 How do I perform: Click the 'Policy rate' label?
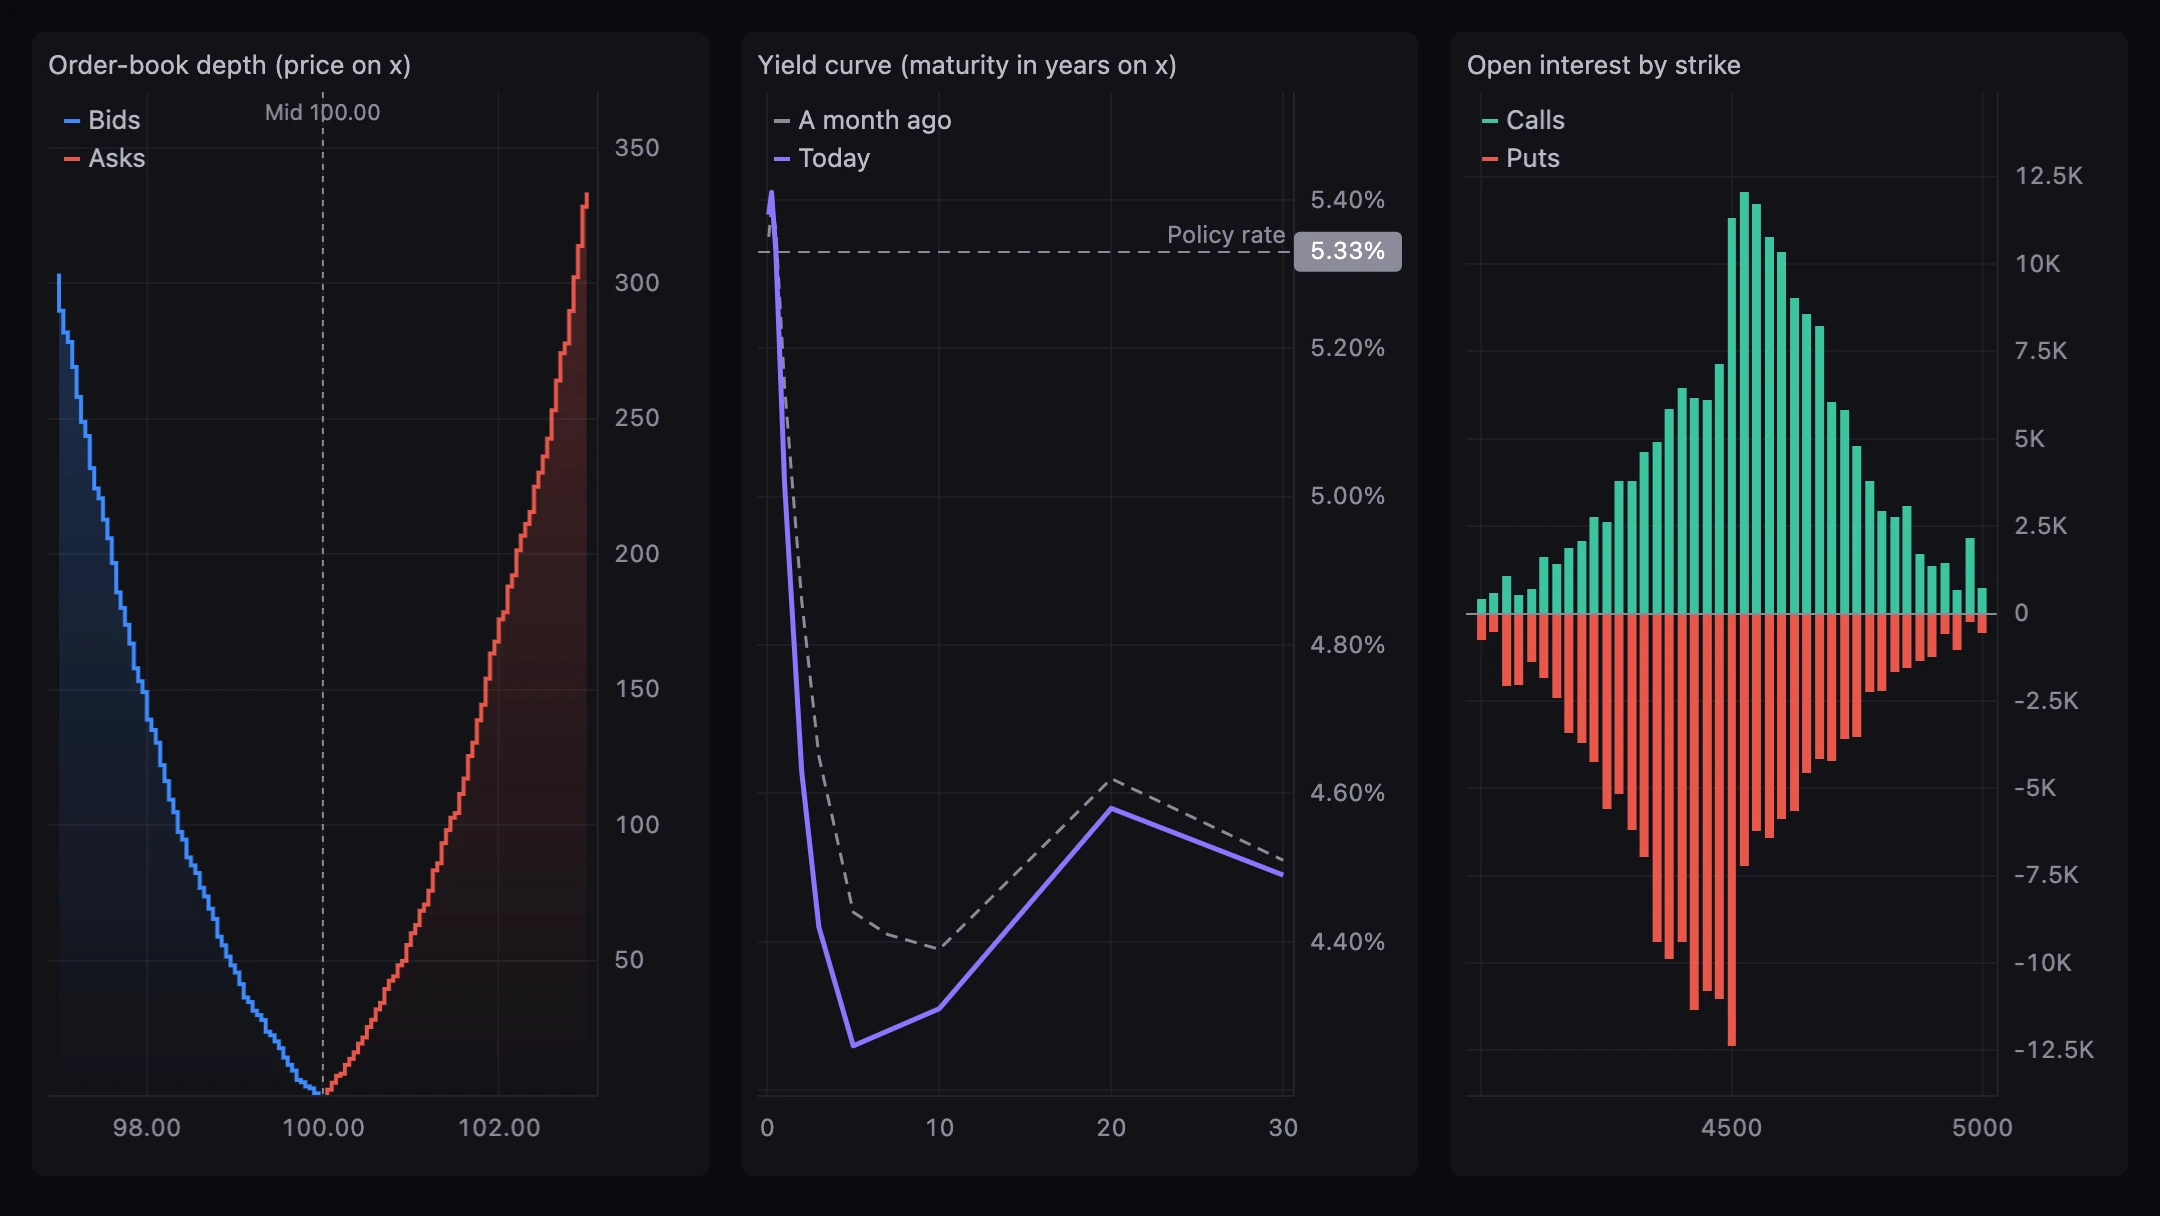[x=1226, y=235]
